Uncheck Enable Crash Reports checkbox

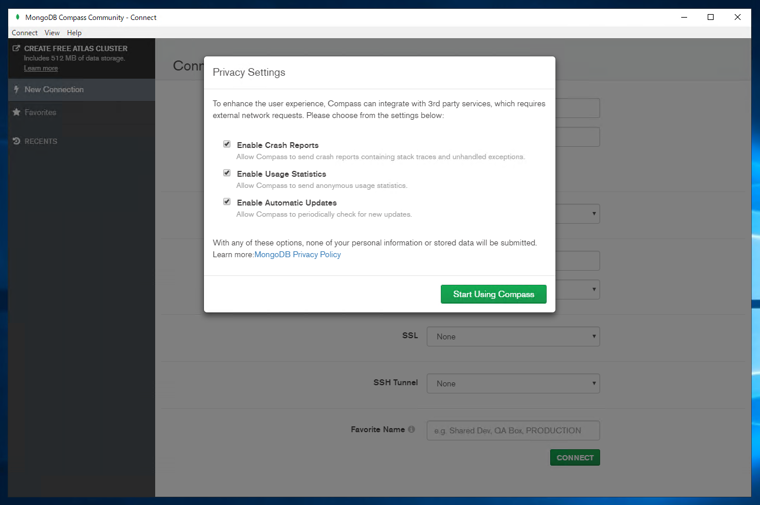click(226, 144)
